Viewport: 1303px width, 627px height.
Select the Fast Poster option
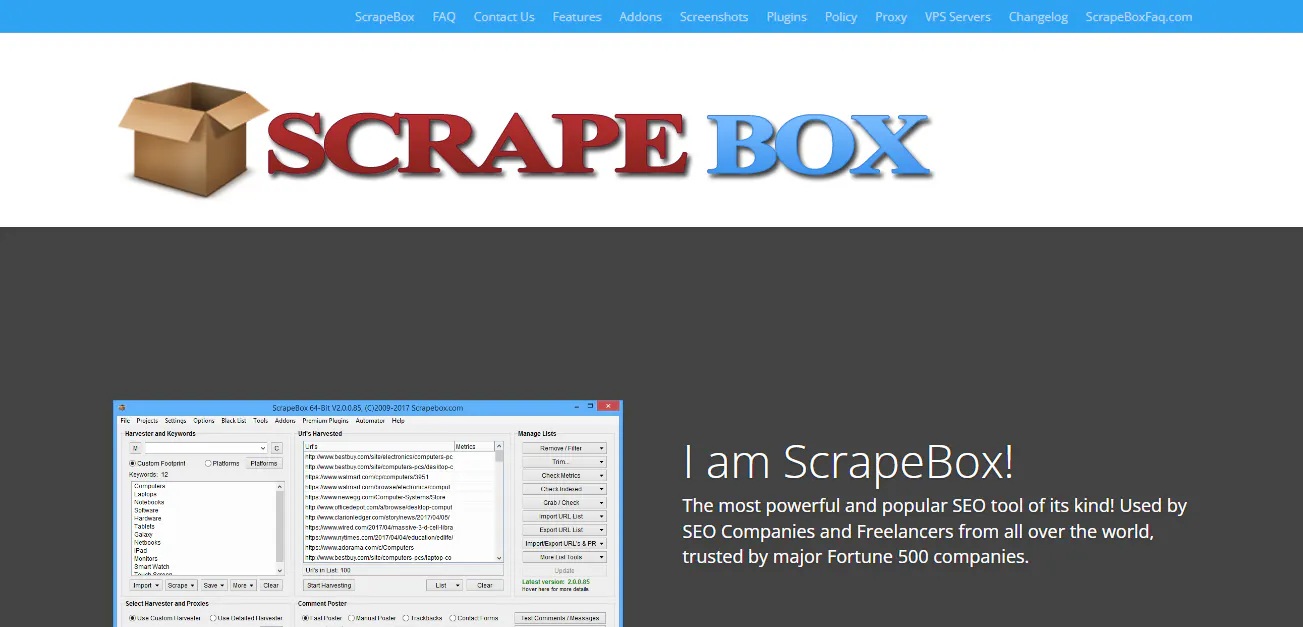click(307, 618)
